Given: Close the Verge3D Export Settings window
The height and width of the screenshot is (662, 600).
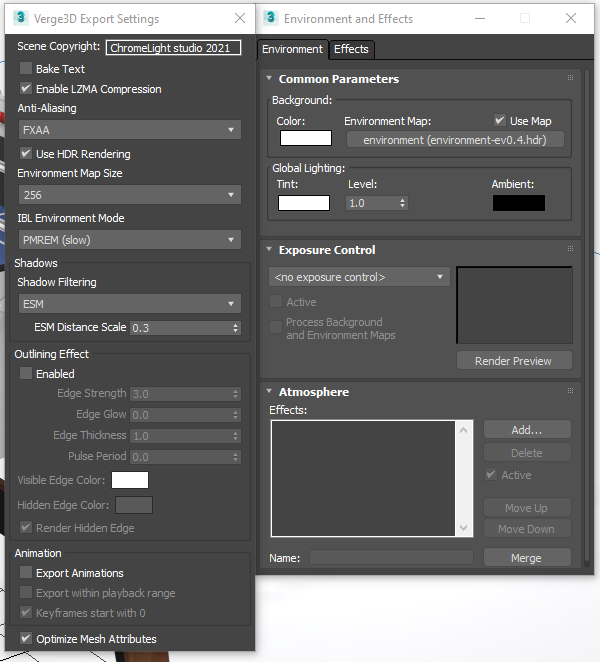Looking at the screenshot, I should (240, 18).
